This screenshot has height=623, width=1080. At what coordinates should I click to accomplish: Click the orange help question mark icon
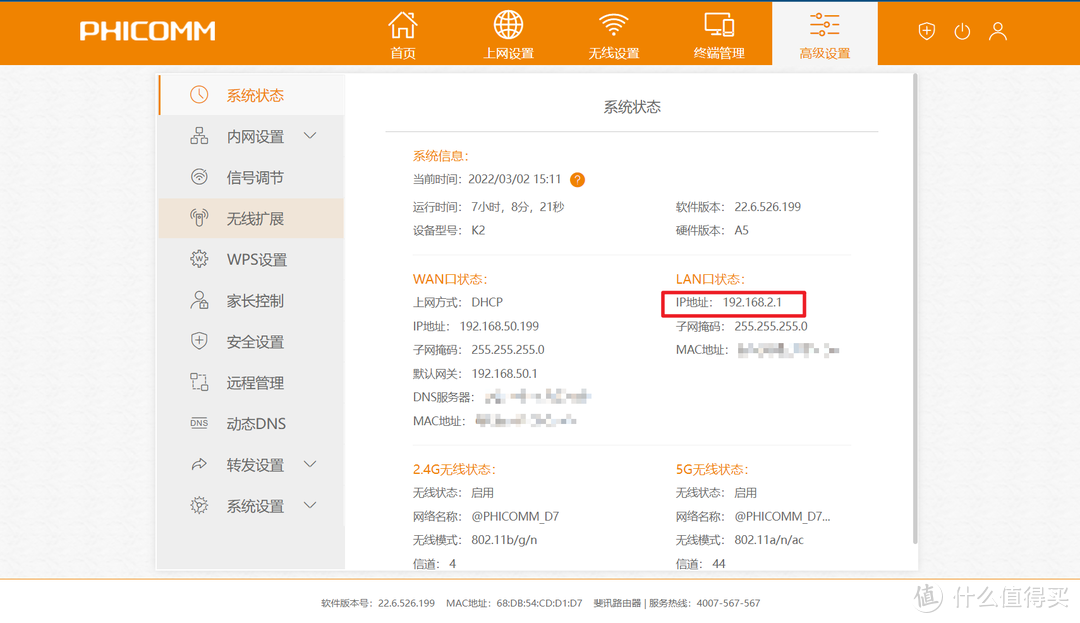point(577,180)
